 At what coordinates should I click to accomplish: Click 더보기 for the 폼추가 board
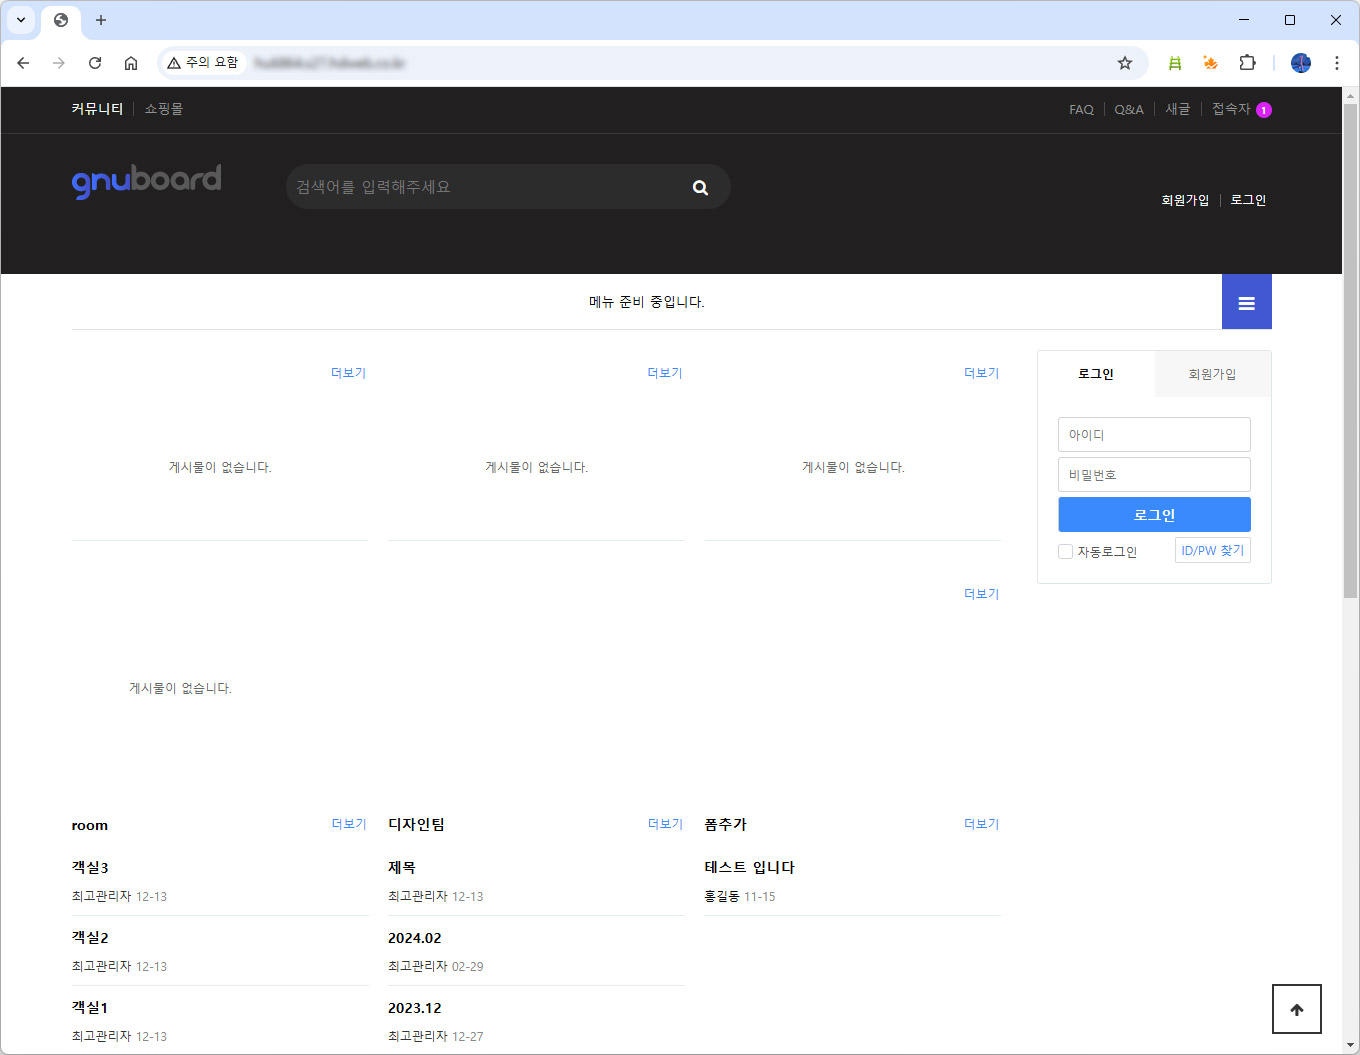tap(982, 824)
